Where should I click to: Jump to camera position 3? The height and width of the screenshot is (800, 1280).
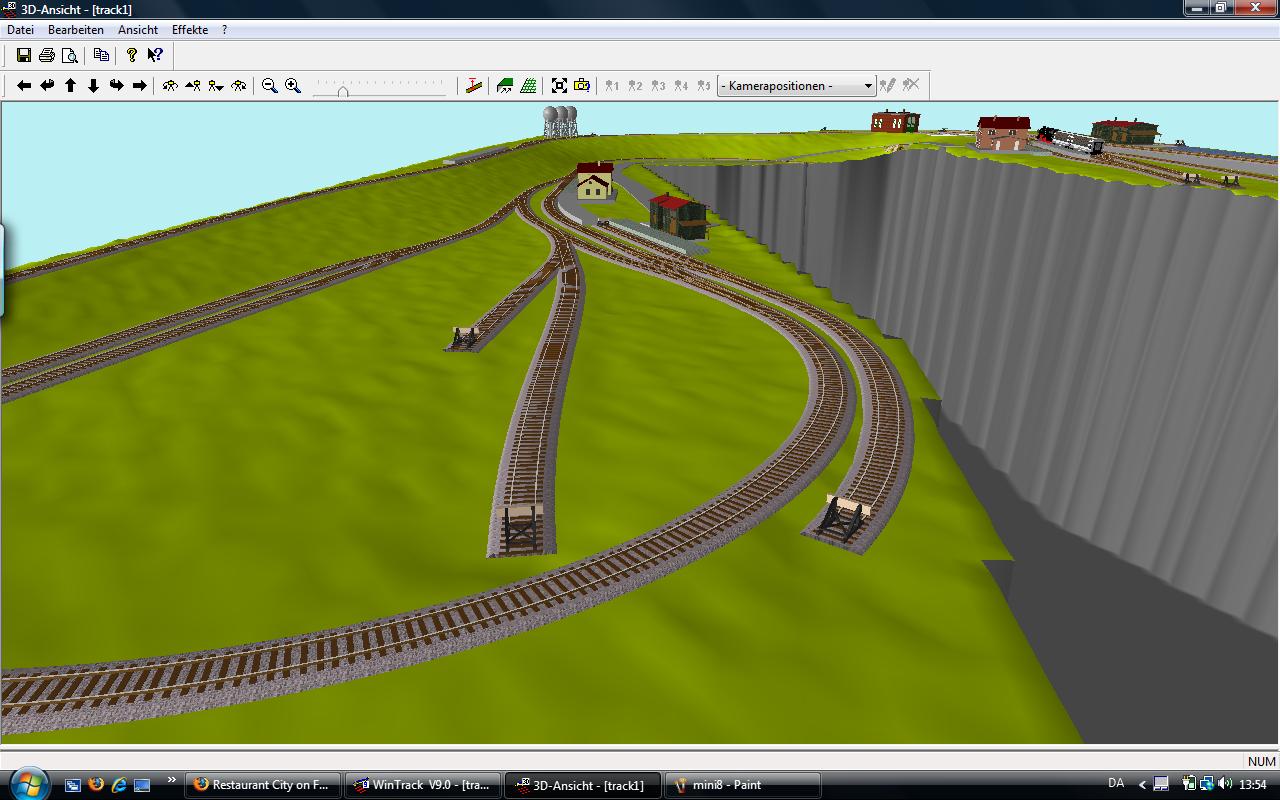(658, 86)
